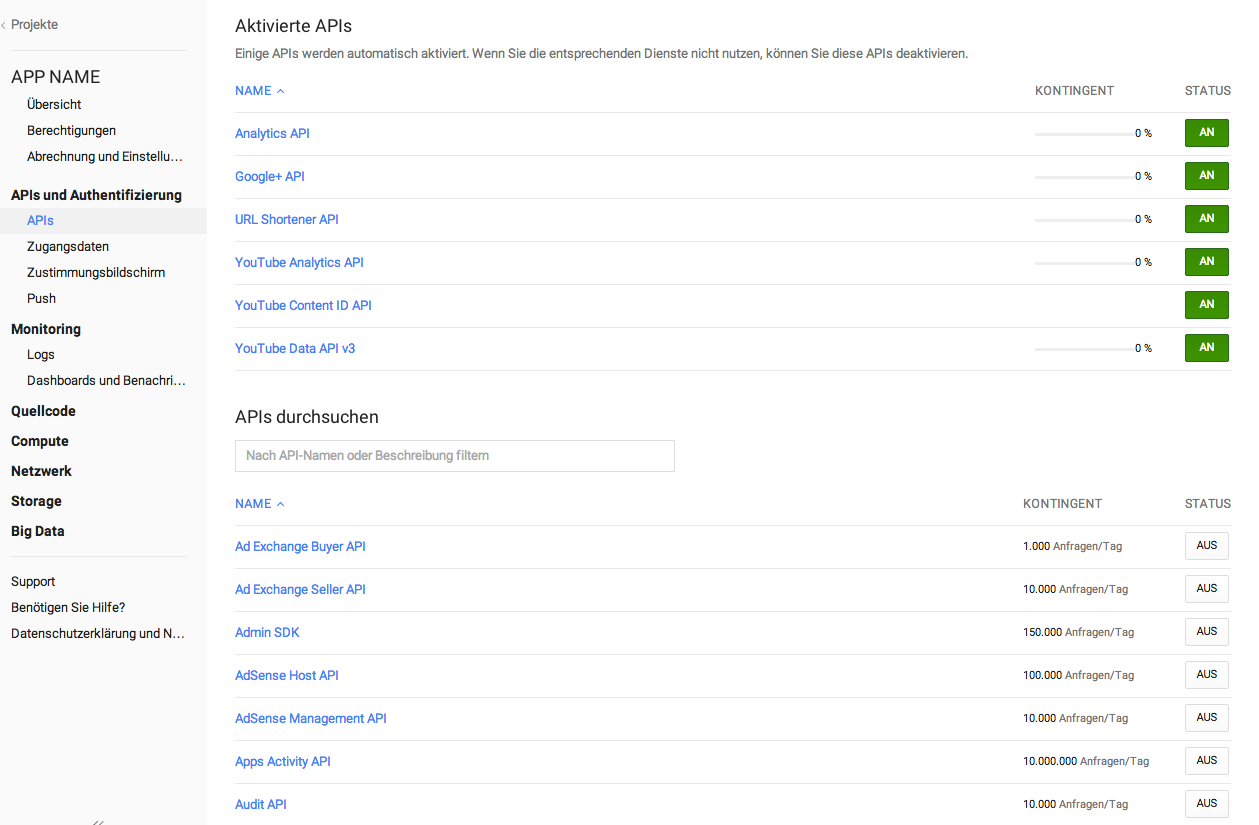
Task: Deactivate YouTube Data API v3
Action: point(1207,348)
